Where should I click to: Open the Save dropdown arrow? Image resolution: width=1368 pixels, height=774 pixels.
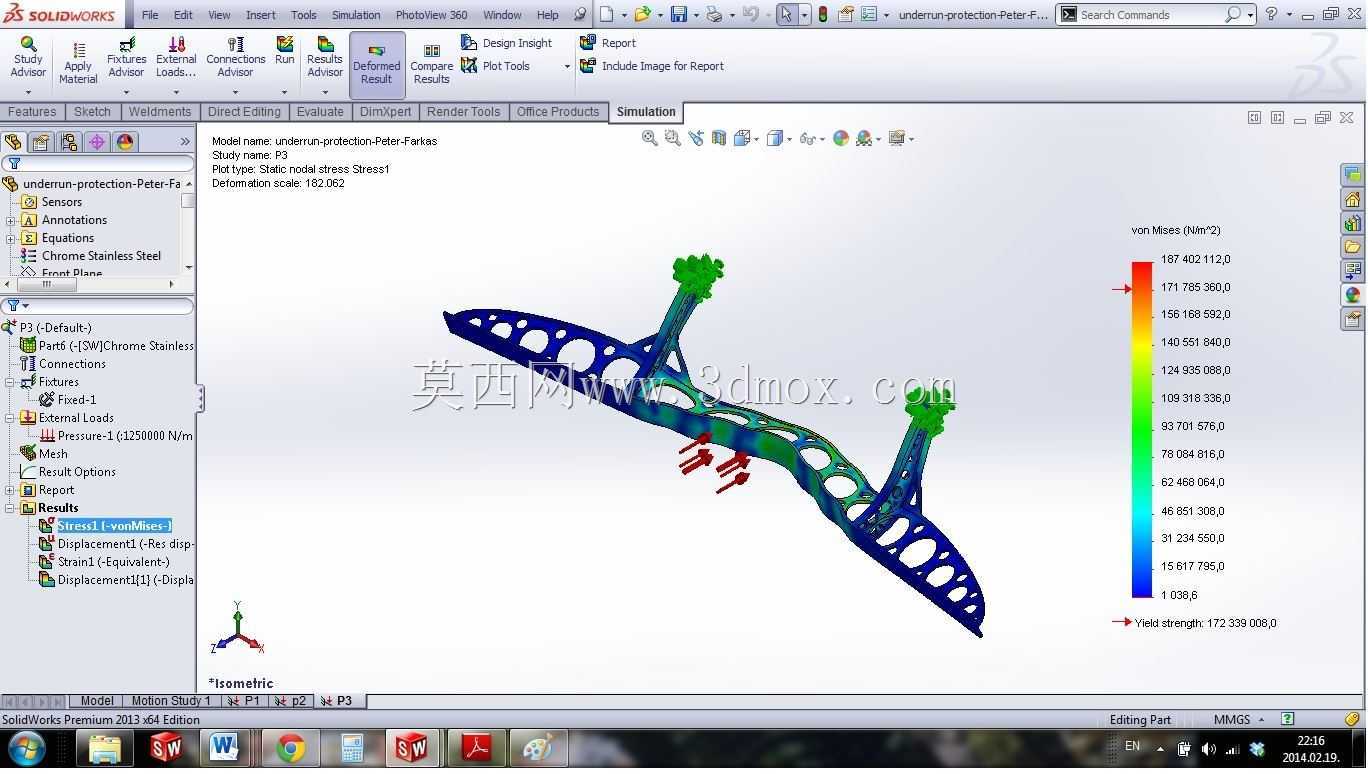pos(696,16)
